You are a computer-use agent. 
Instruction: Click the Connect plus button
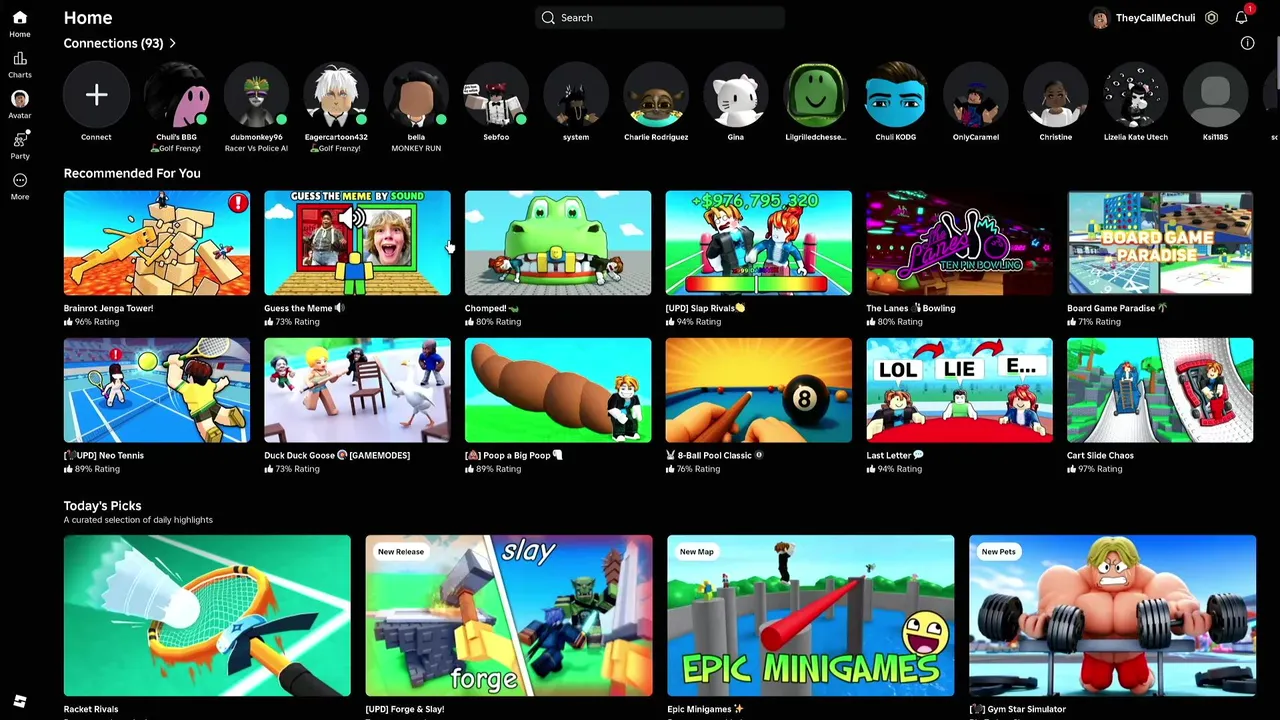click(x=96, y=95)
